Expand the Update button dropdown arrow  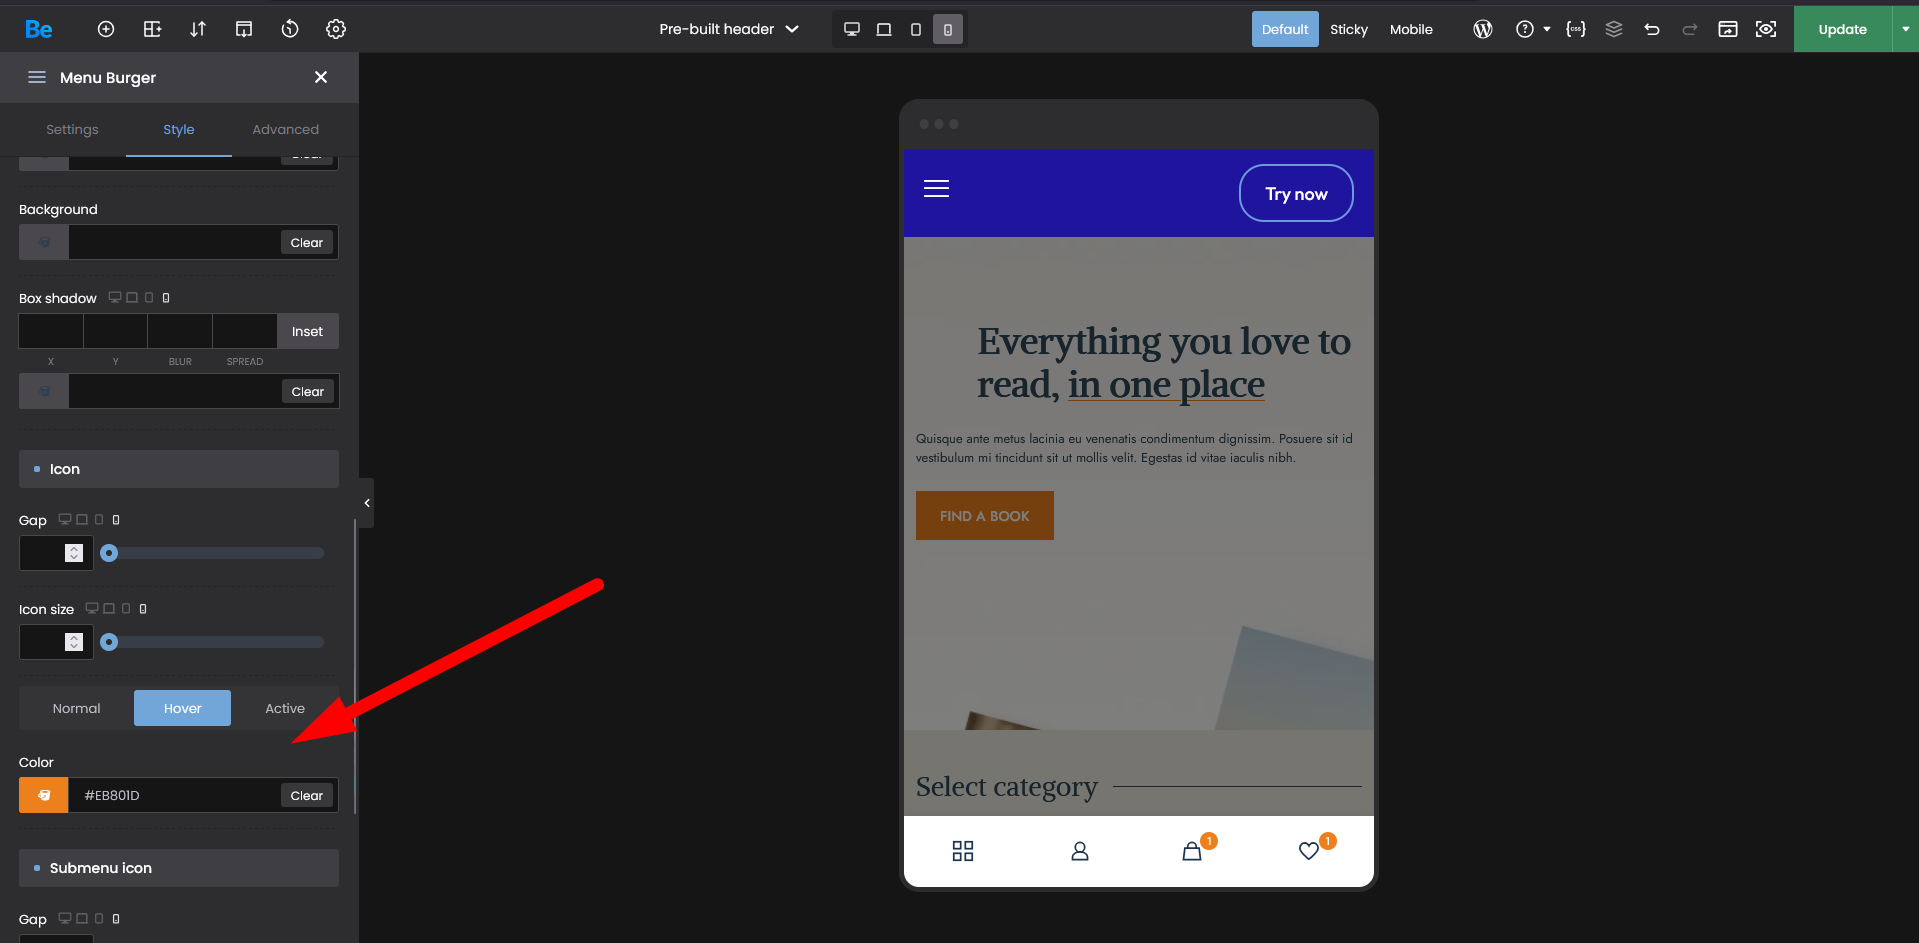tap(1905, 29)
